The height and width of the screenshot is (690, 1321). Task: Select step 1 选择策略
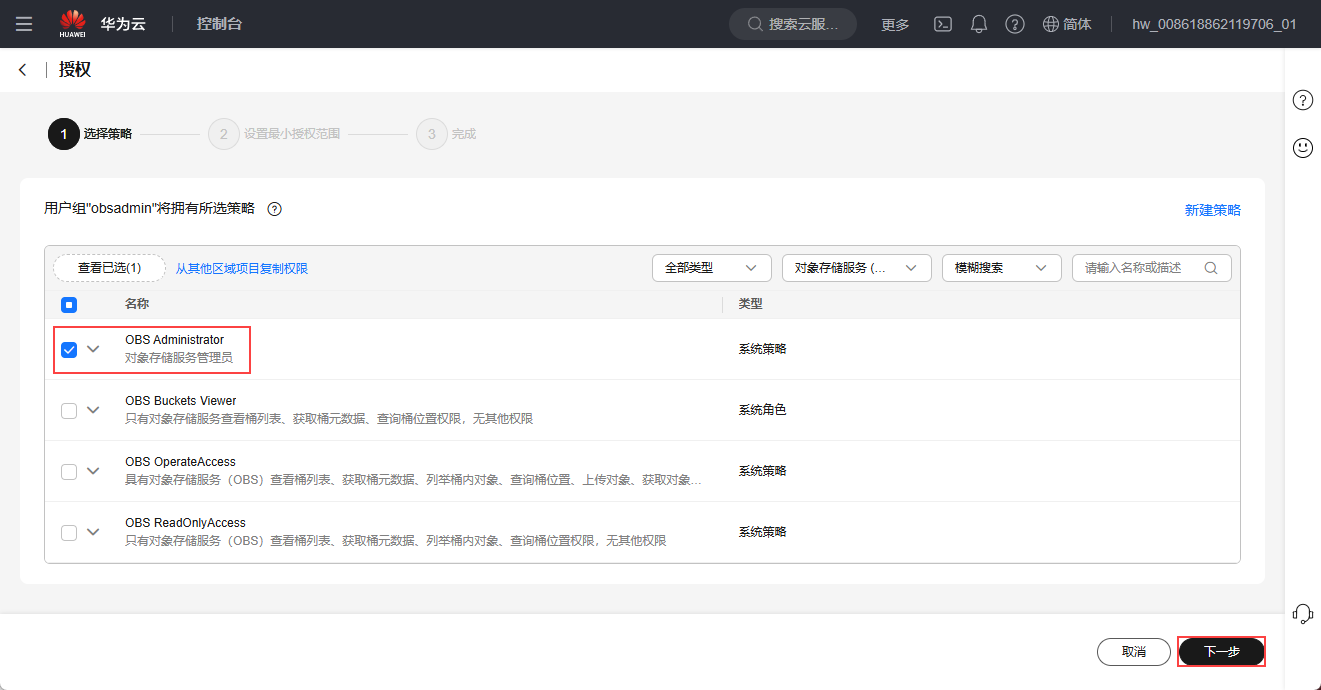(x=90, y=133)
